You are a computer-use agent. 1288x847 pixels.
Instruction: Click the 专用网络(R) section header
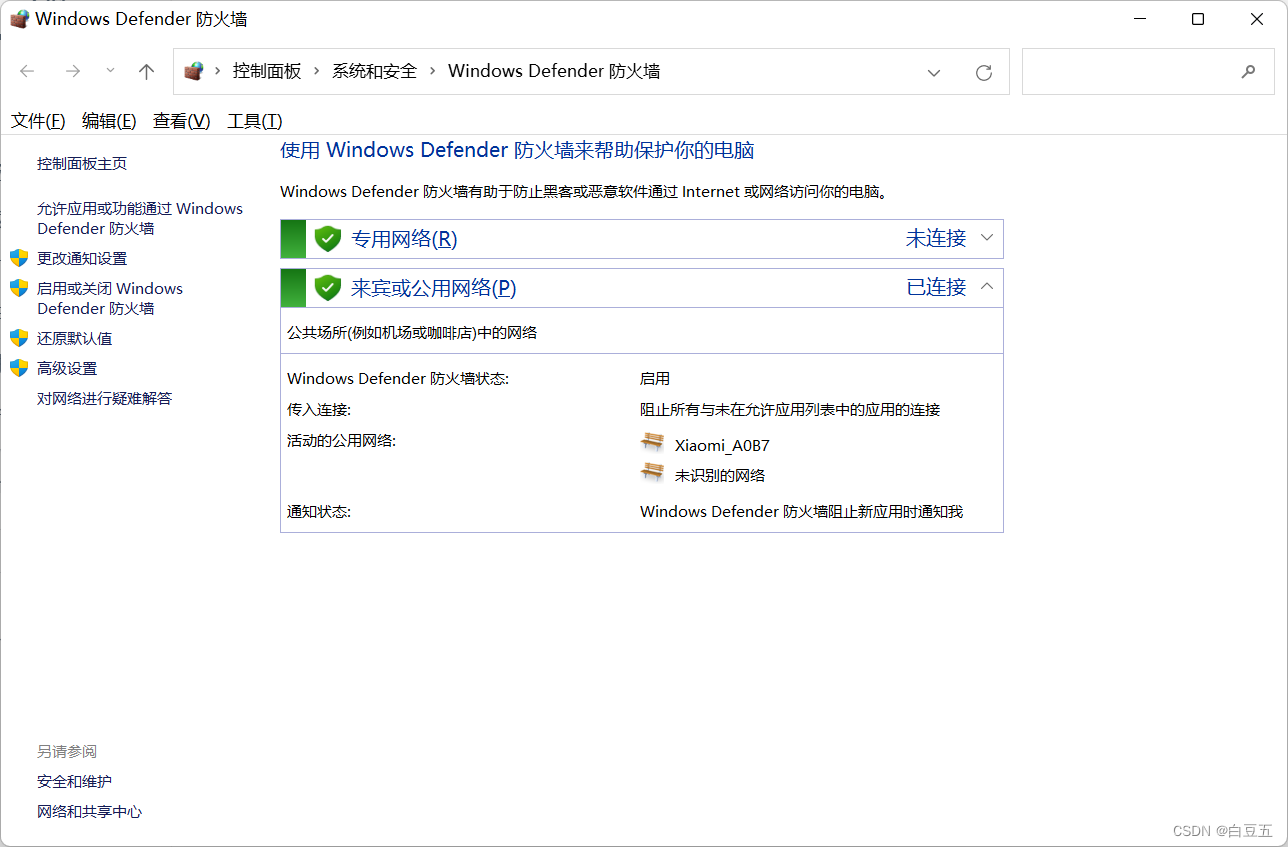(x=642, y=239)
